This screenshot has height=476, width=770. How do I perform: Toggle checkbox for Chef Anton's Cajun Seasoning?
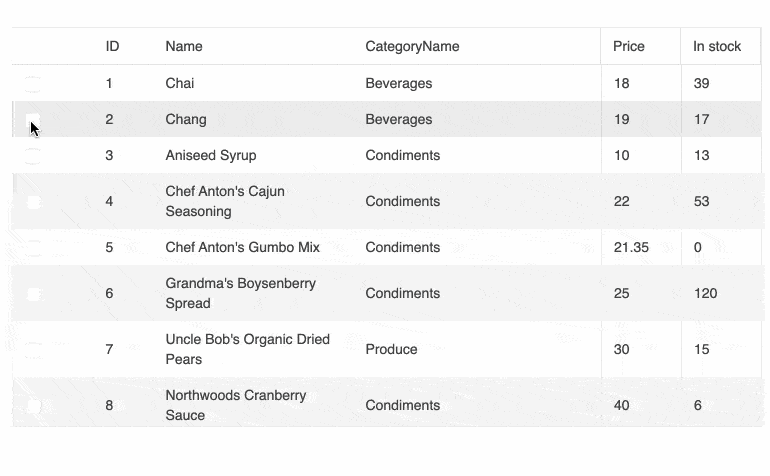tap(33, 202)
